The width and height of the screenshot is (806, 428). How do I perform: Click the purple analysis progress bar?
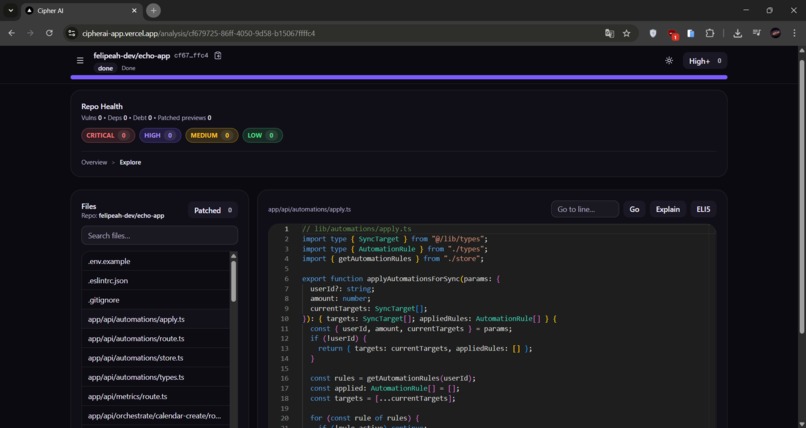[399, 77]
